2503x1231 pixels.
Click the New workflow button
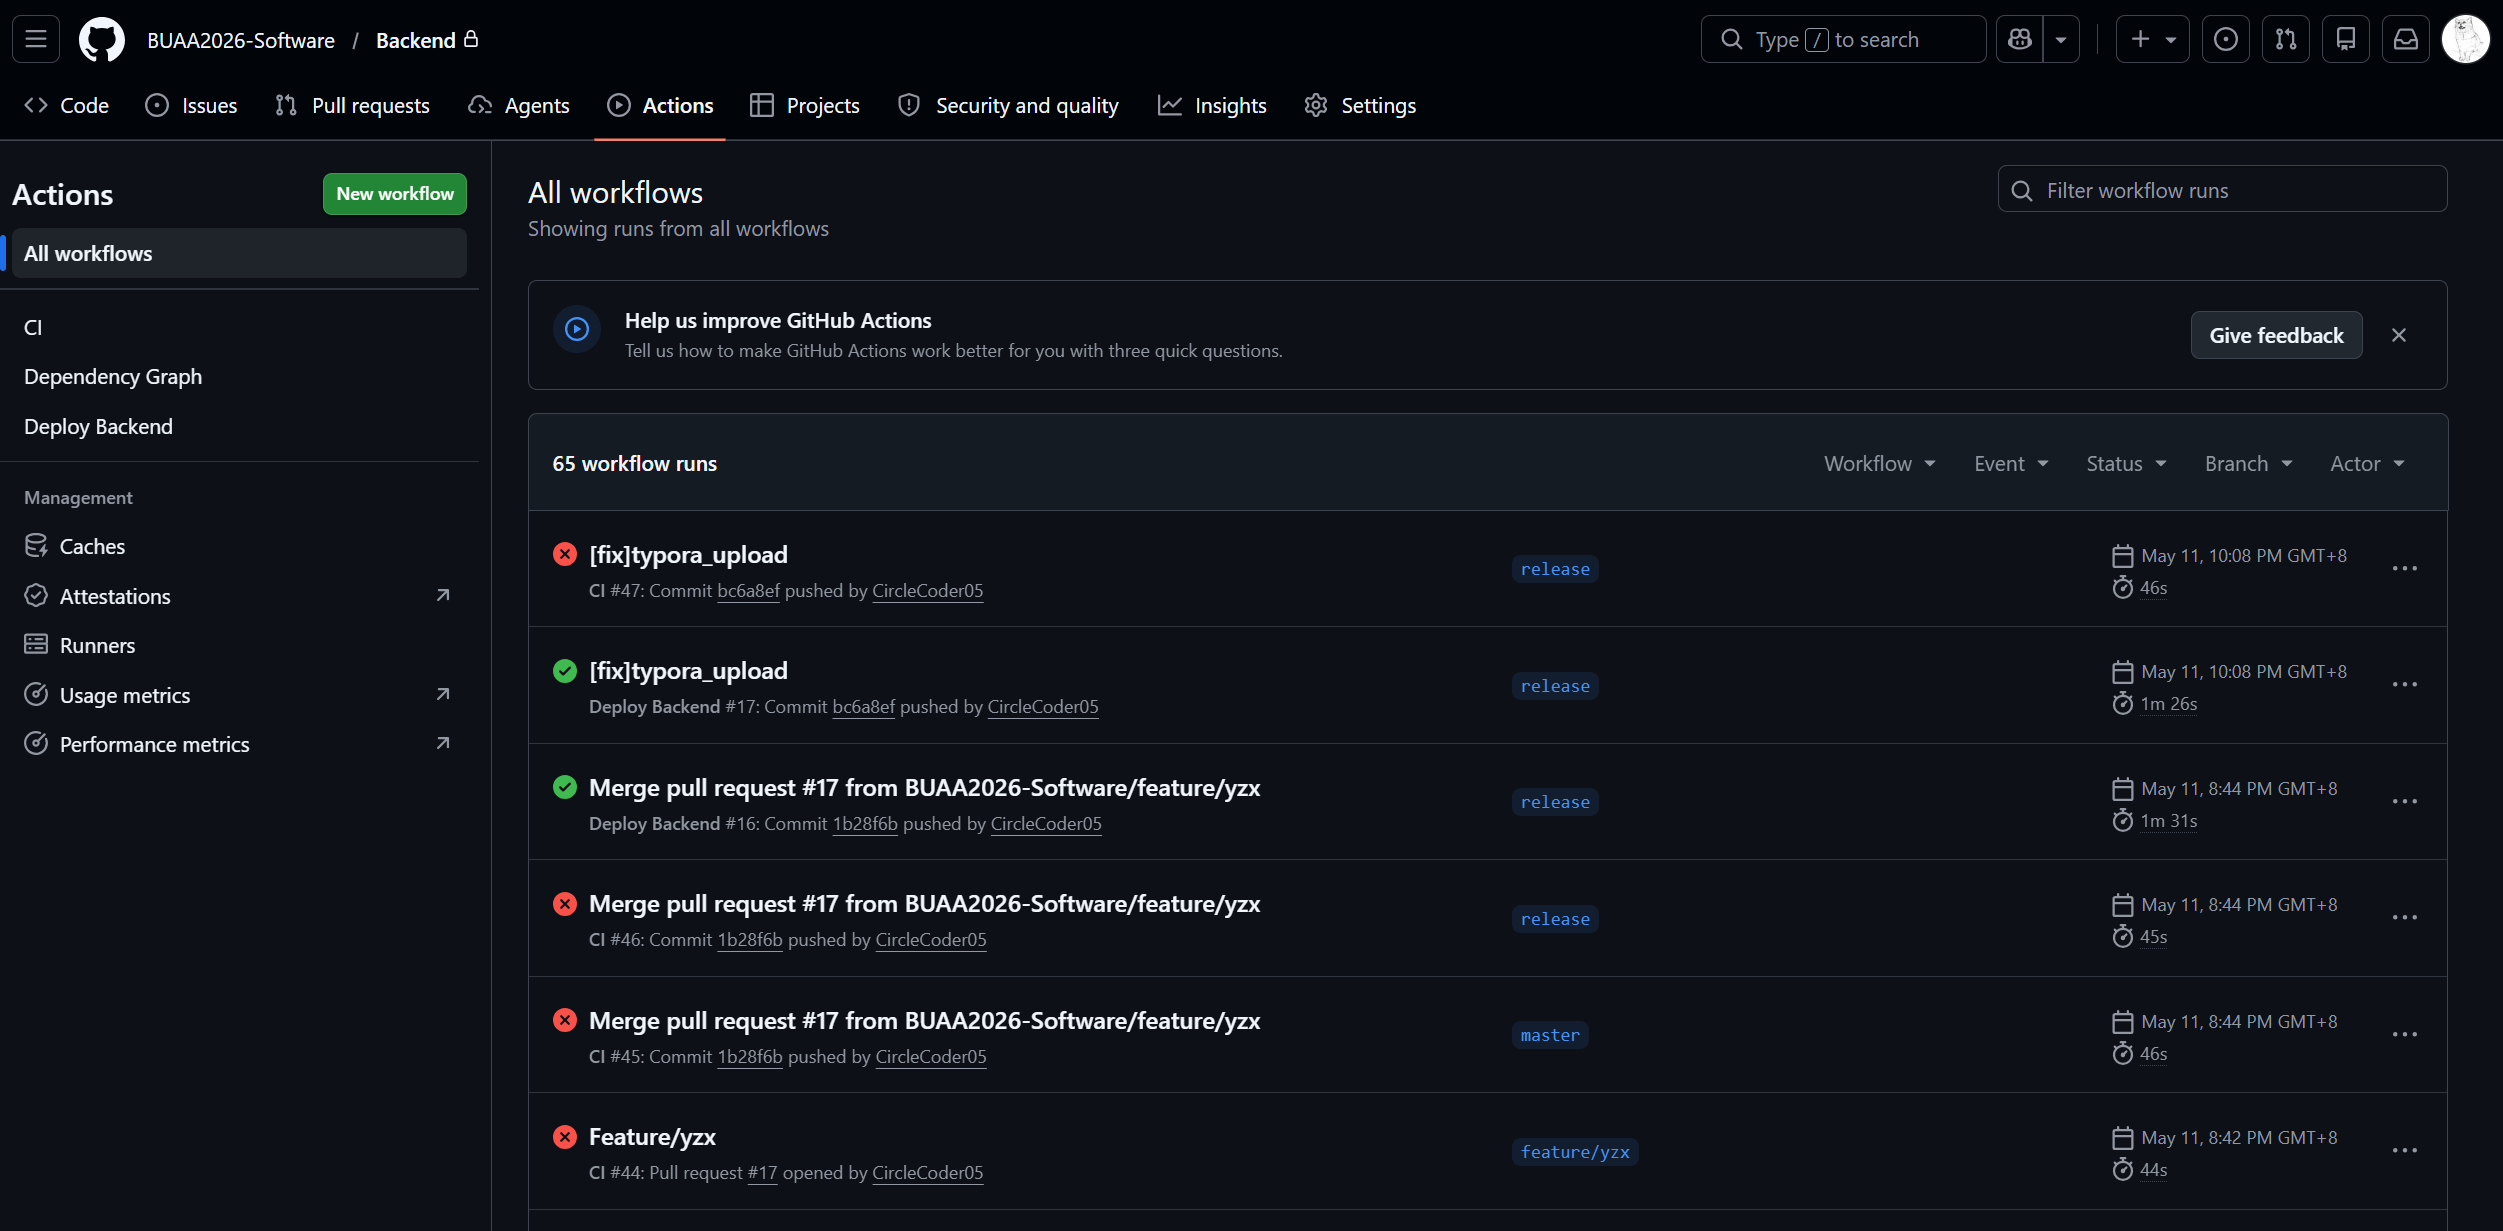point(395,194)
